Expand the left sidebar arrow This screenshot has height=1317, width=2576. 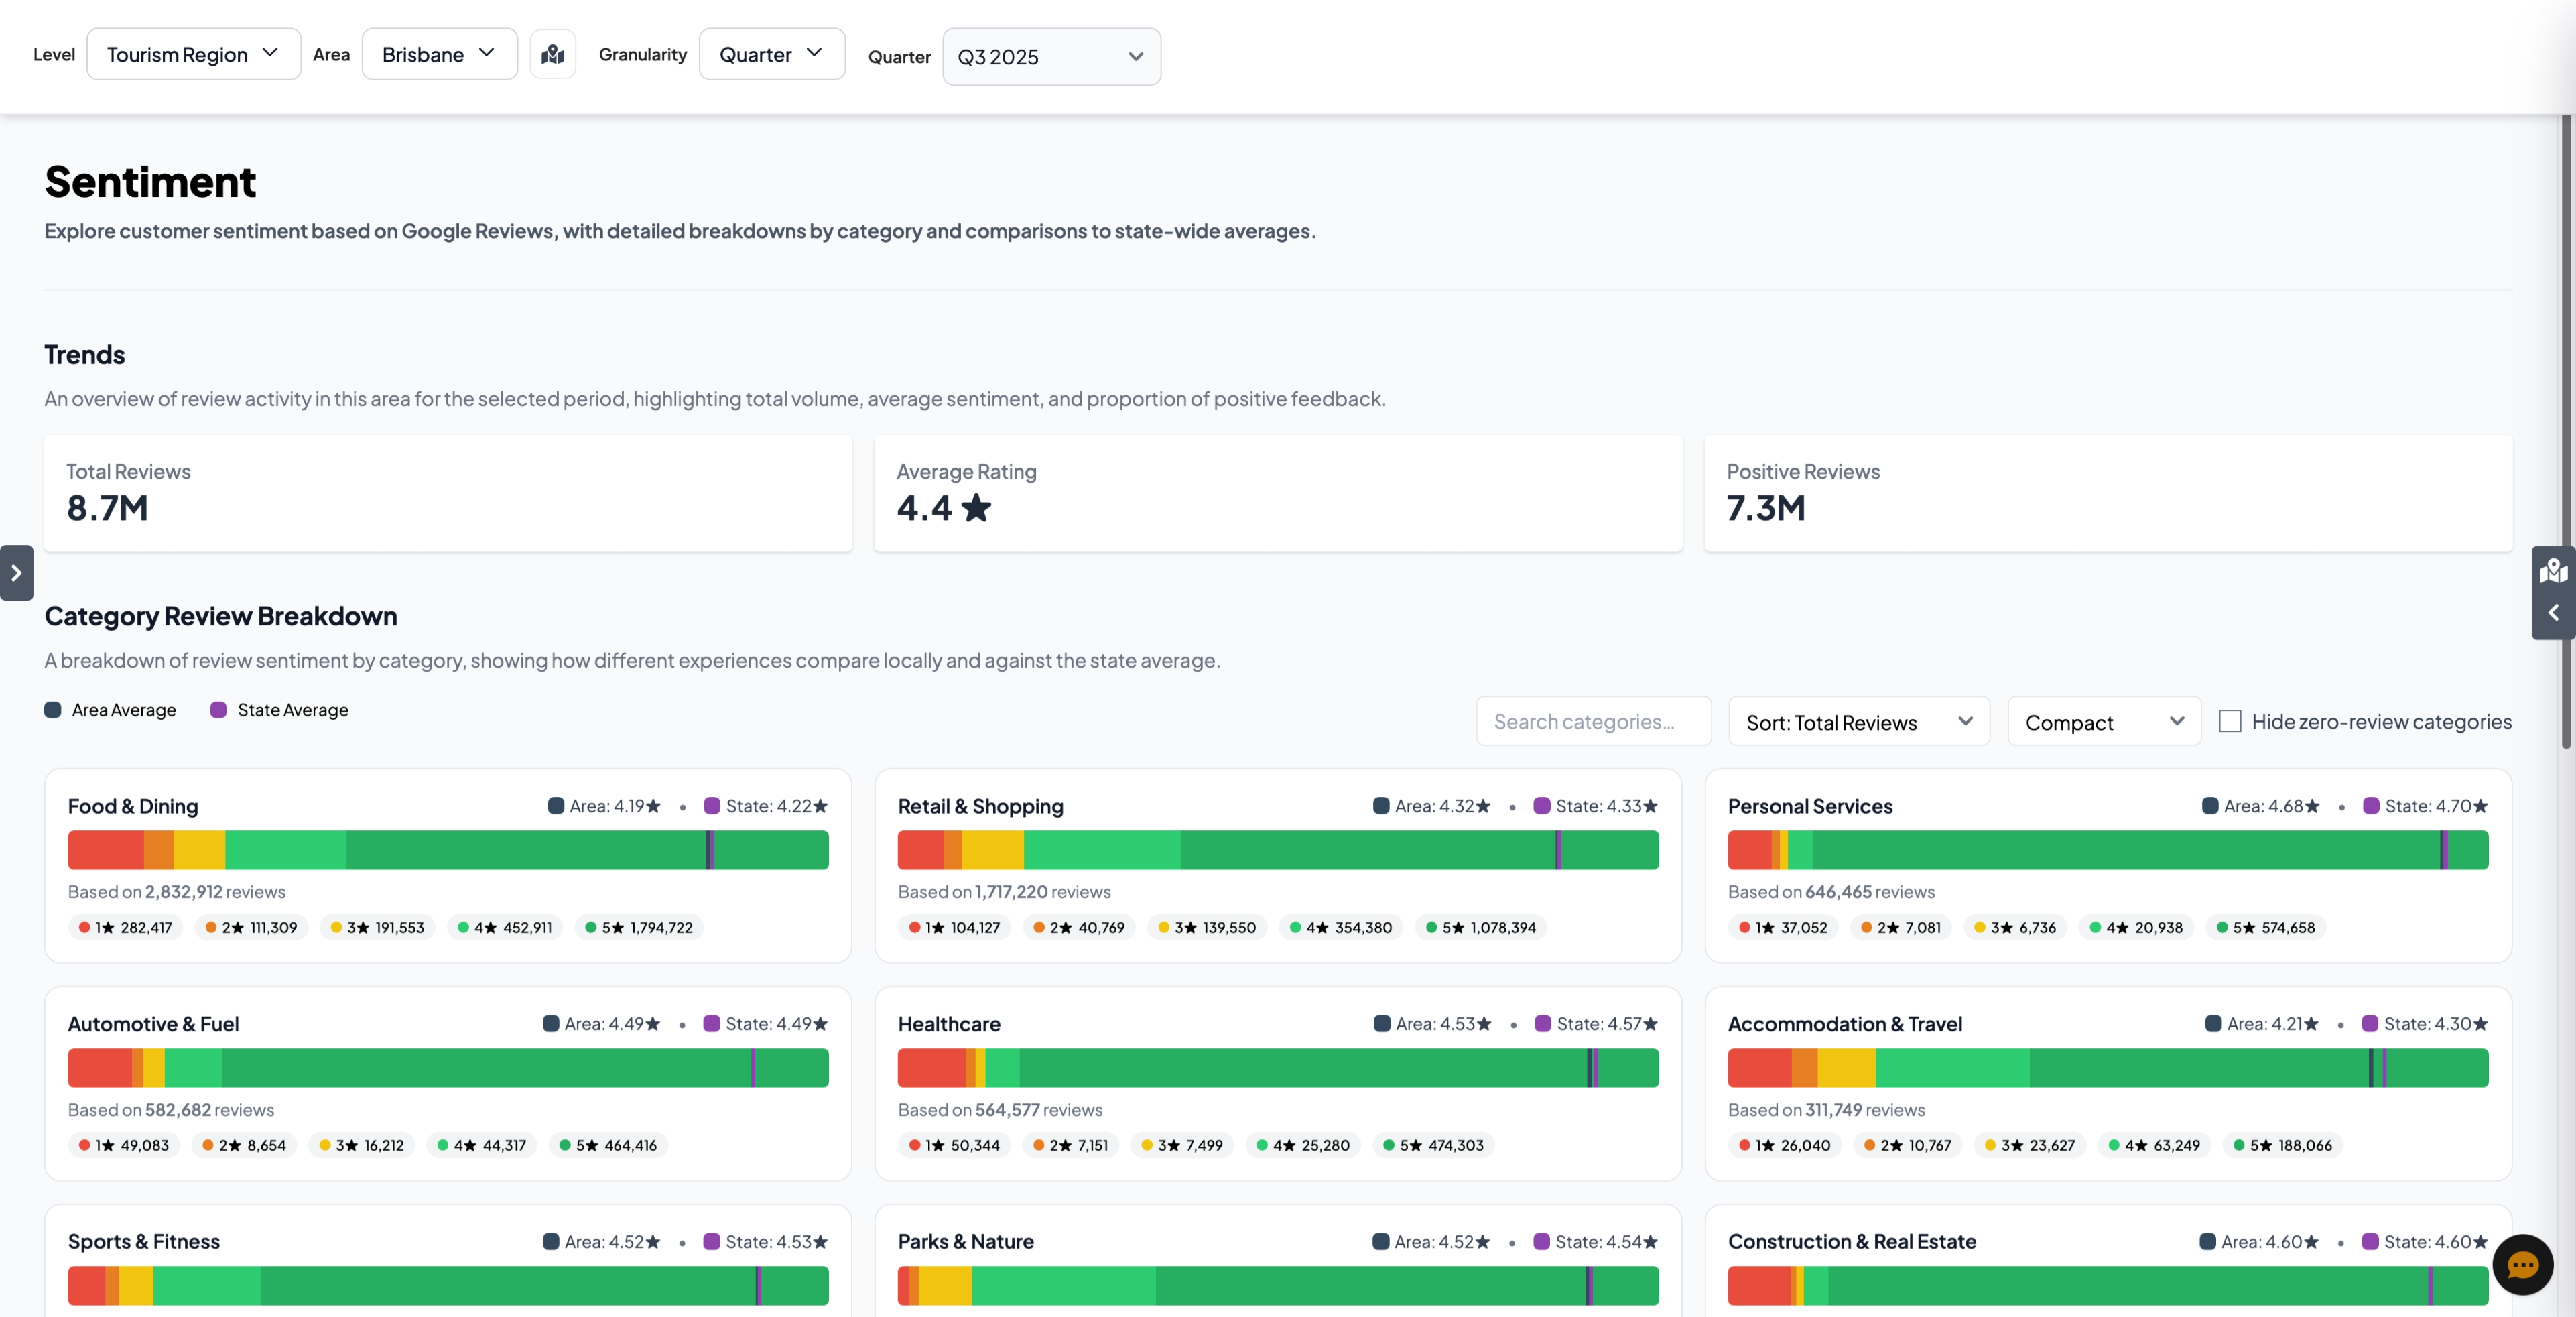click(16, 573)
